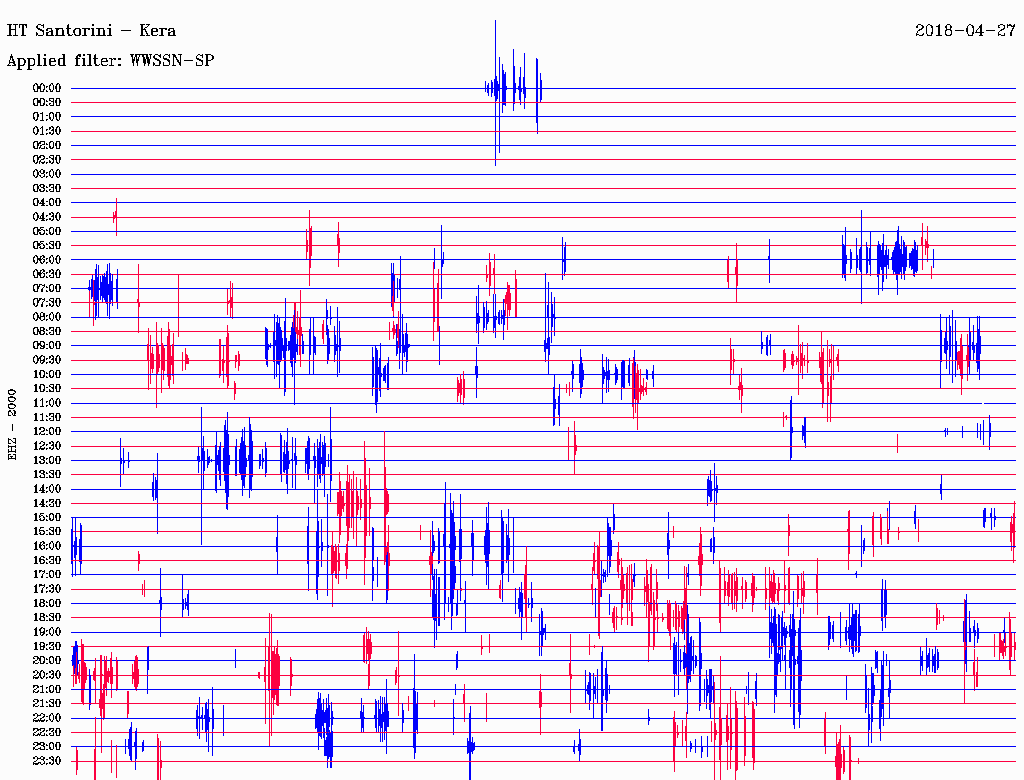Click the 23:30 time label
This screenshot has height=780, width=1024.
[x=47, y=760]
